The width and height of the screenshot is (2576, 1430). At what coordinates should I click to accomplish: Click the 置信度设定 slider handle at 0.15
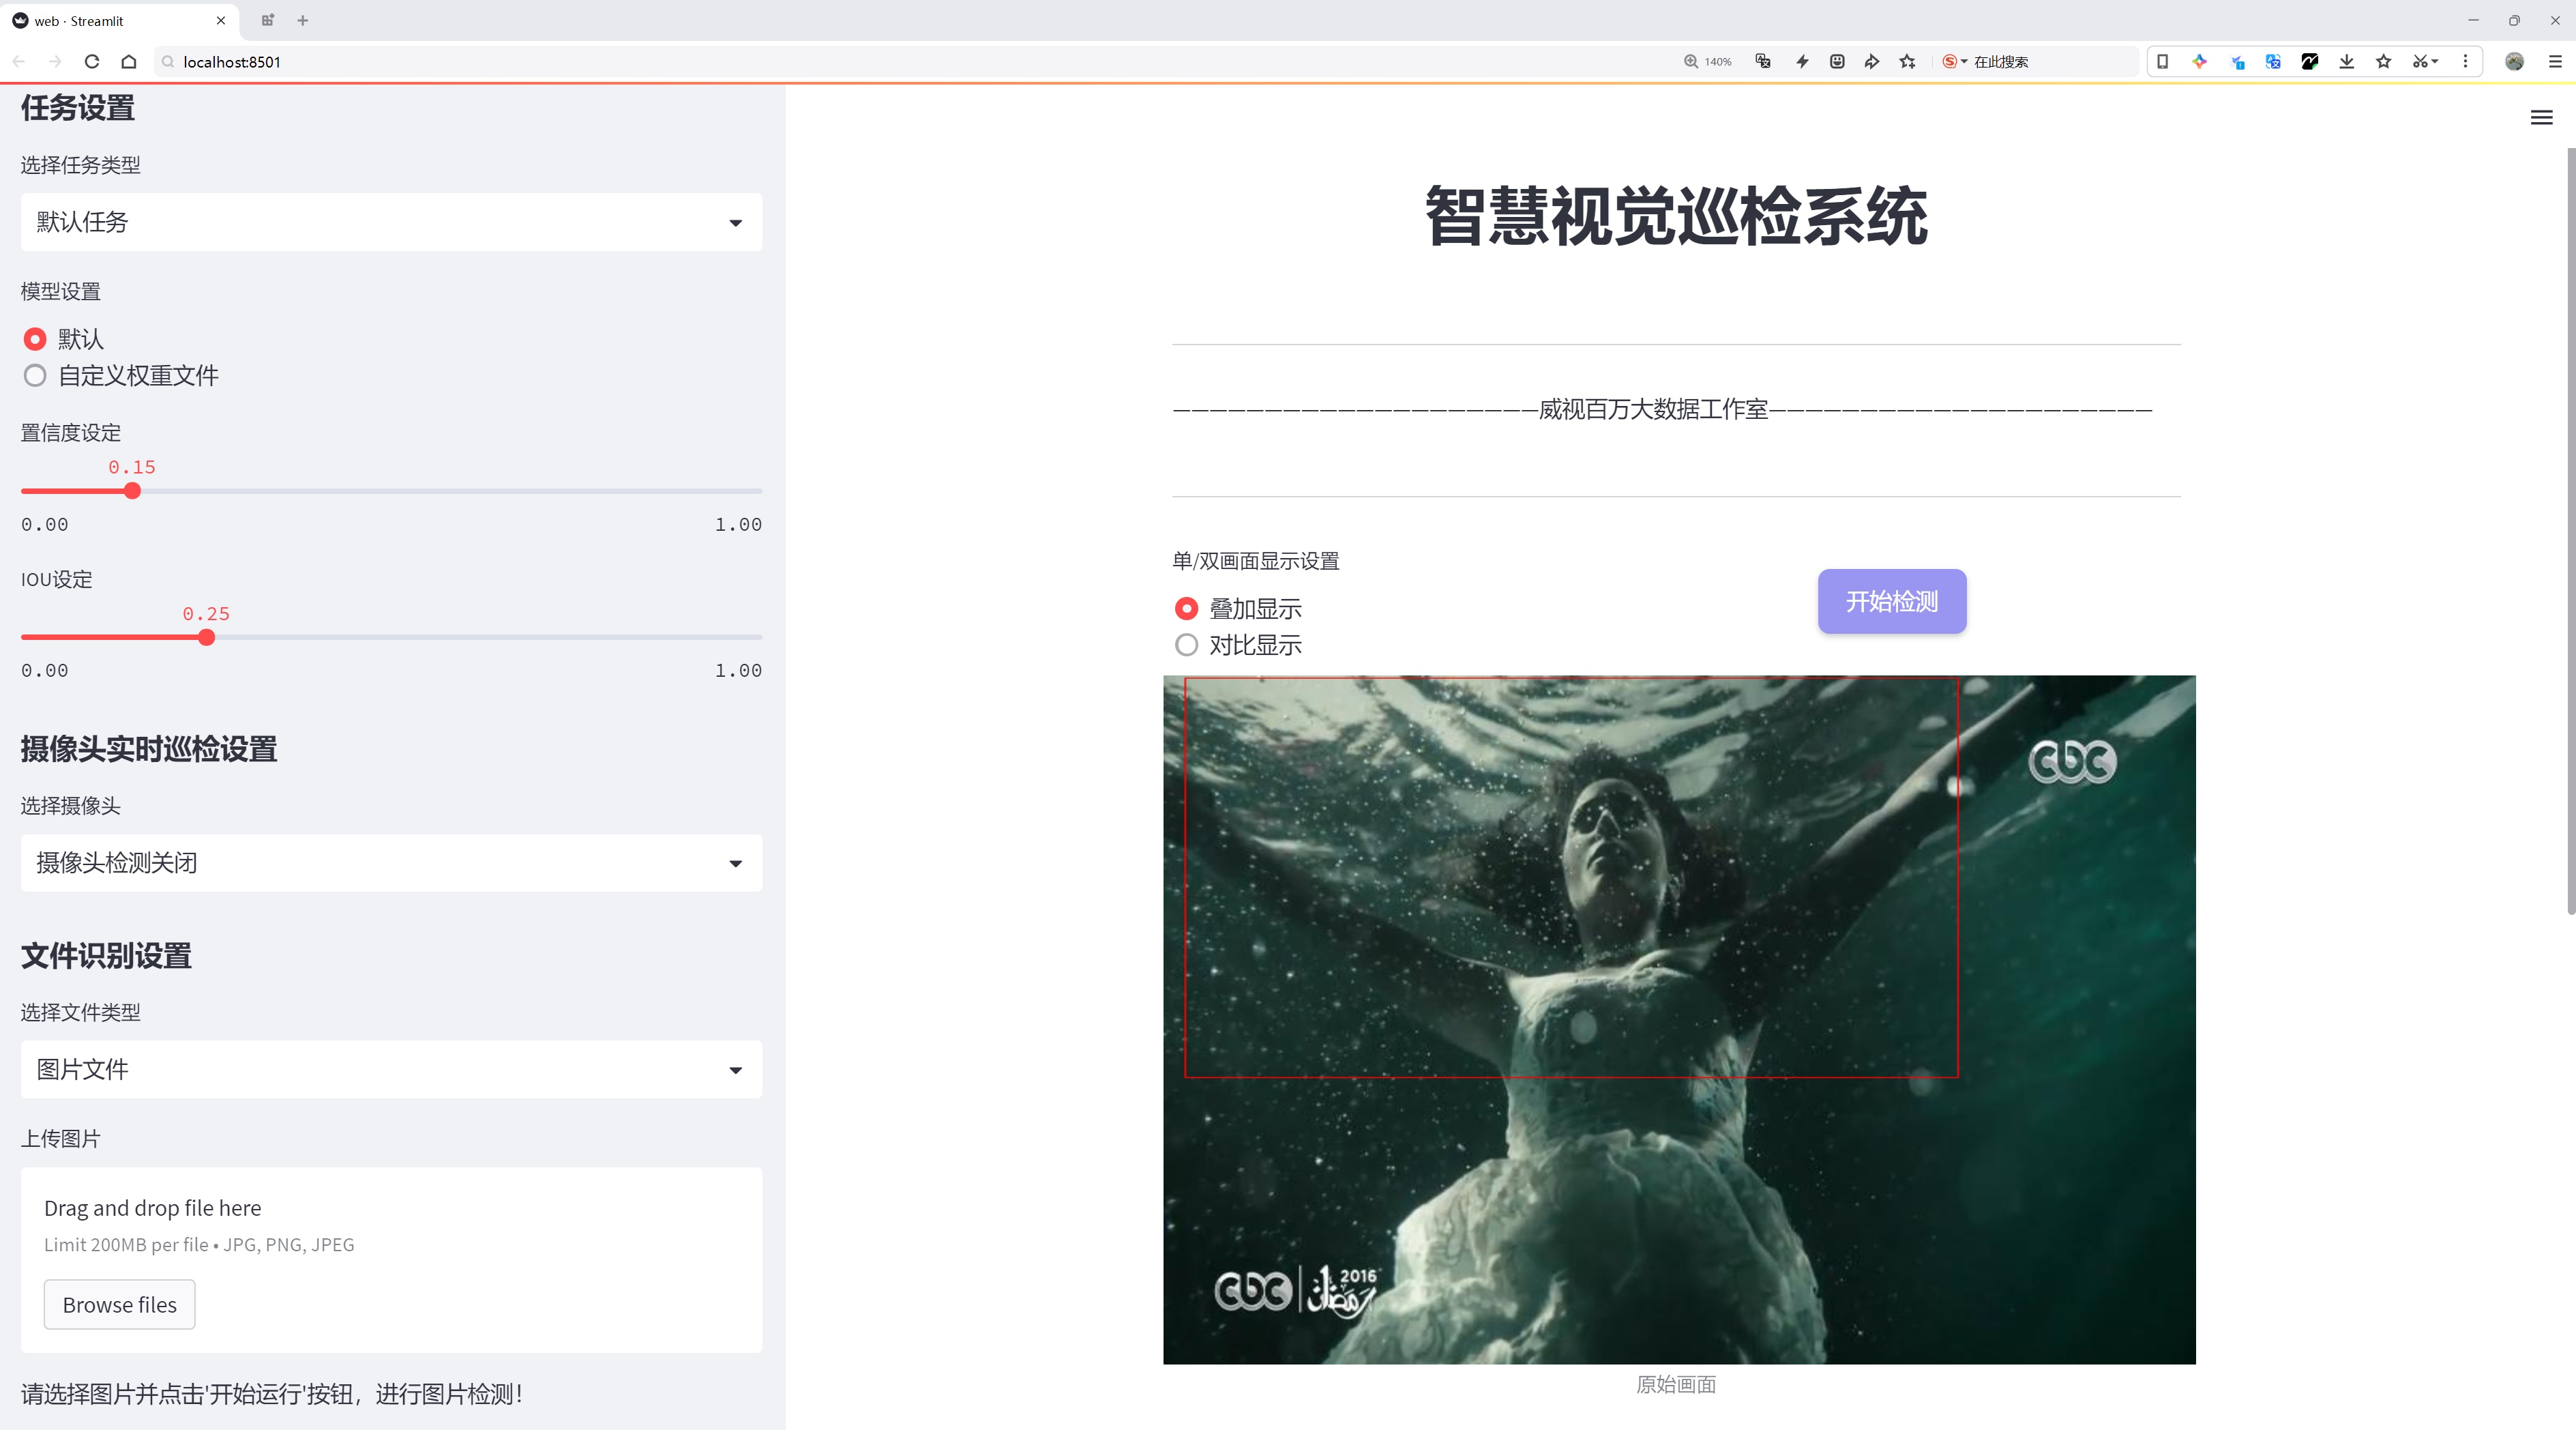(x=132, y=491)
